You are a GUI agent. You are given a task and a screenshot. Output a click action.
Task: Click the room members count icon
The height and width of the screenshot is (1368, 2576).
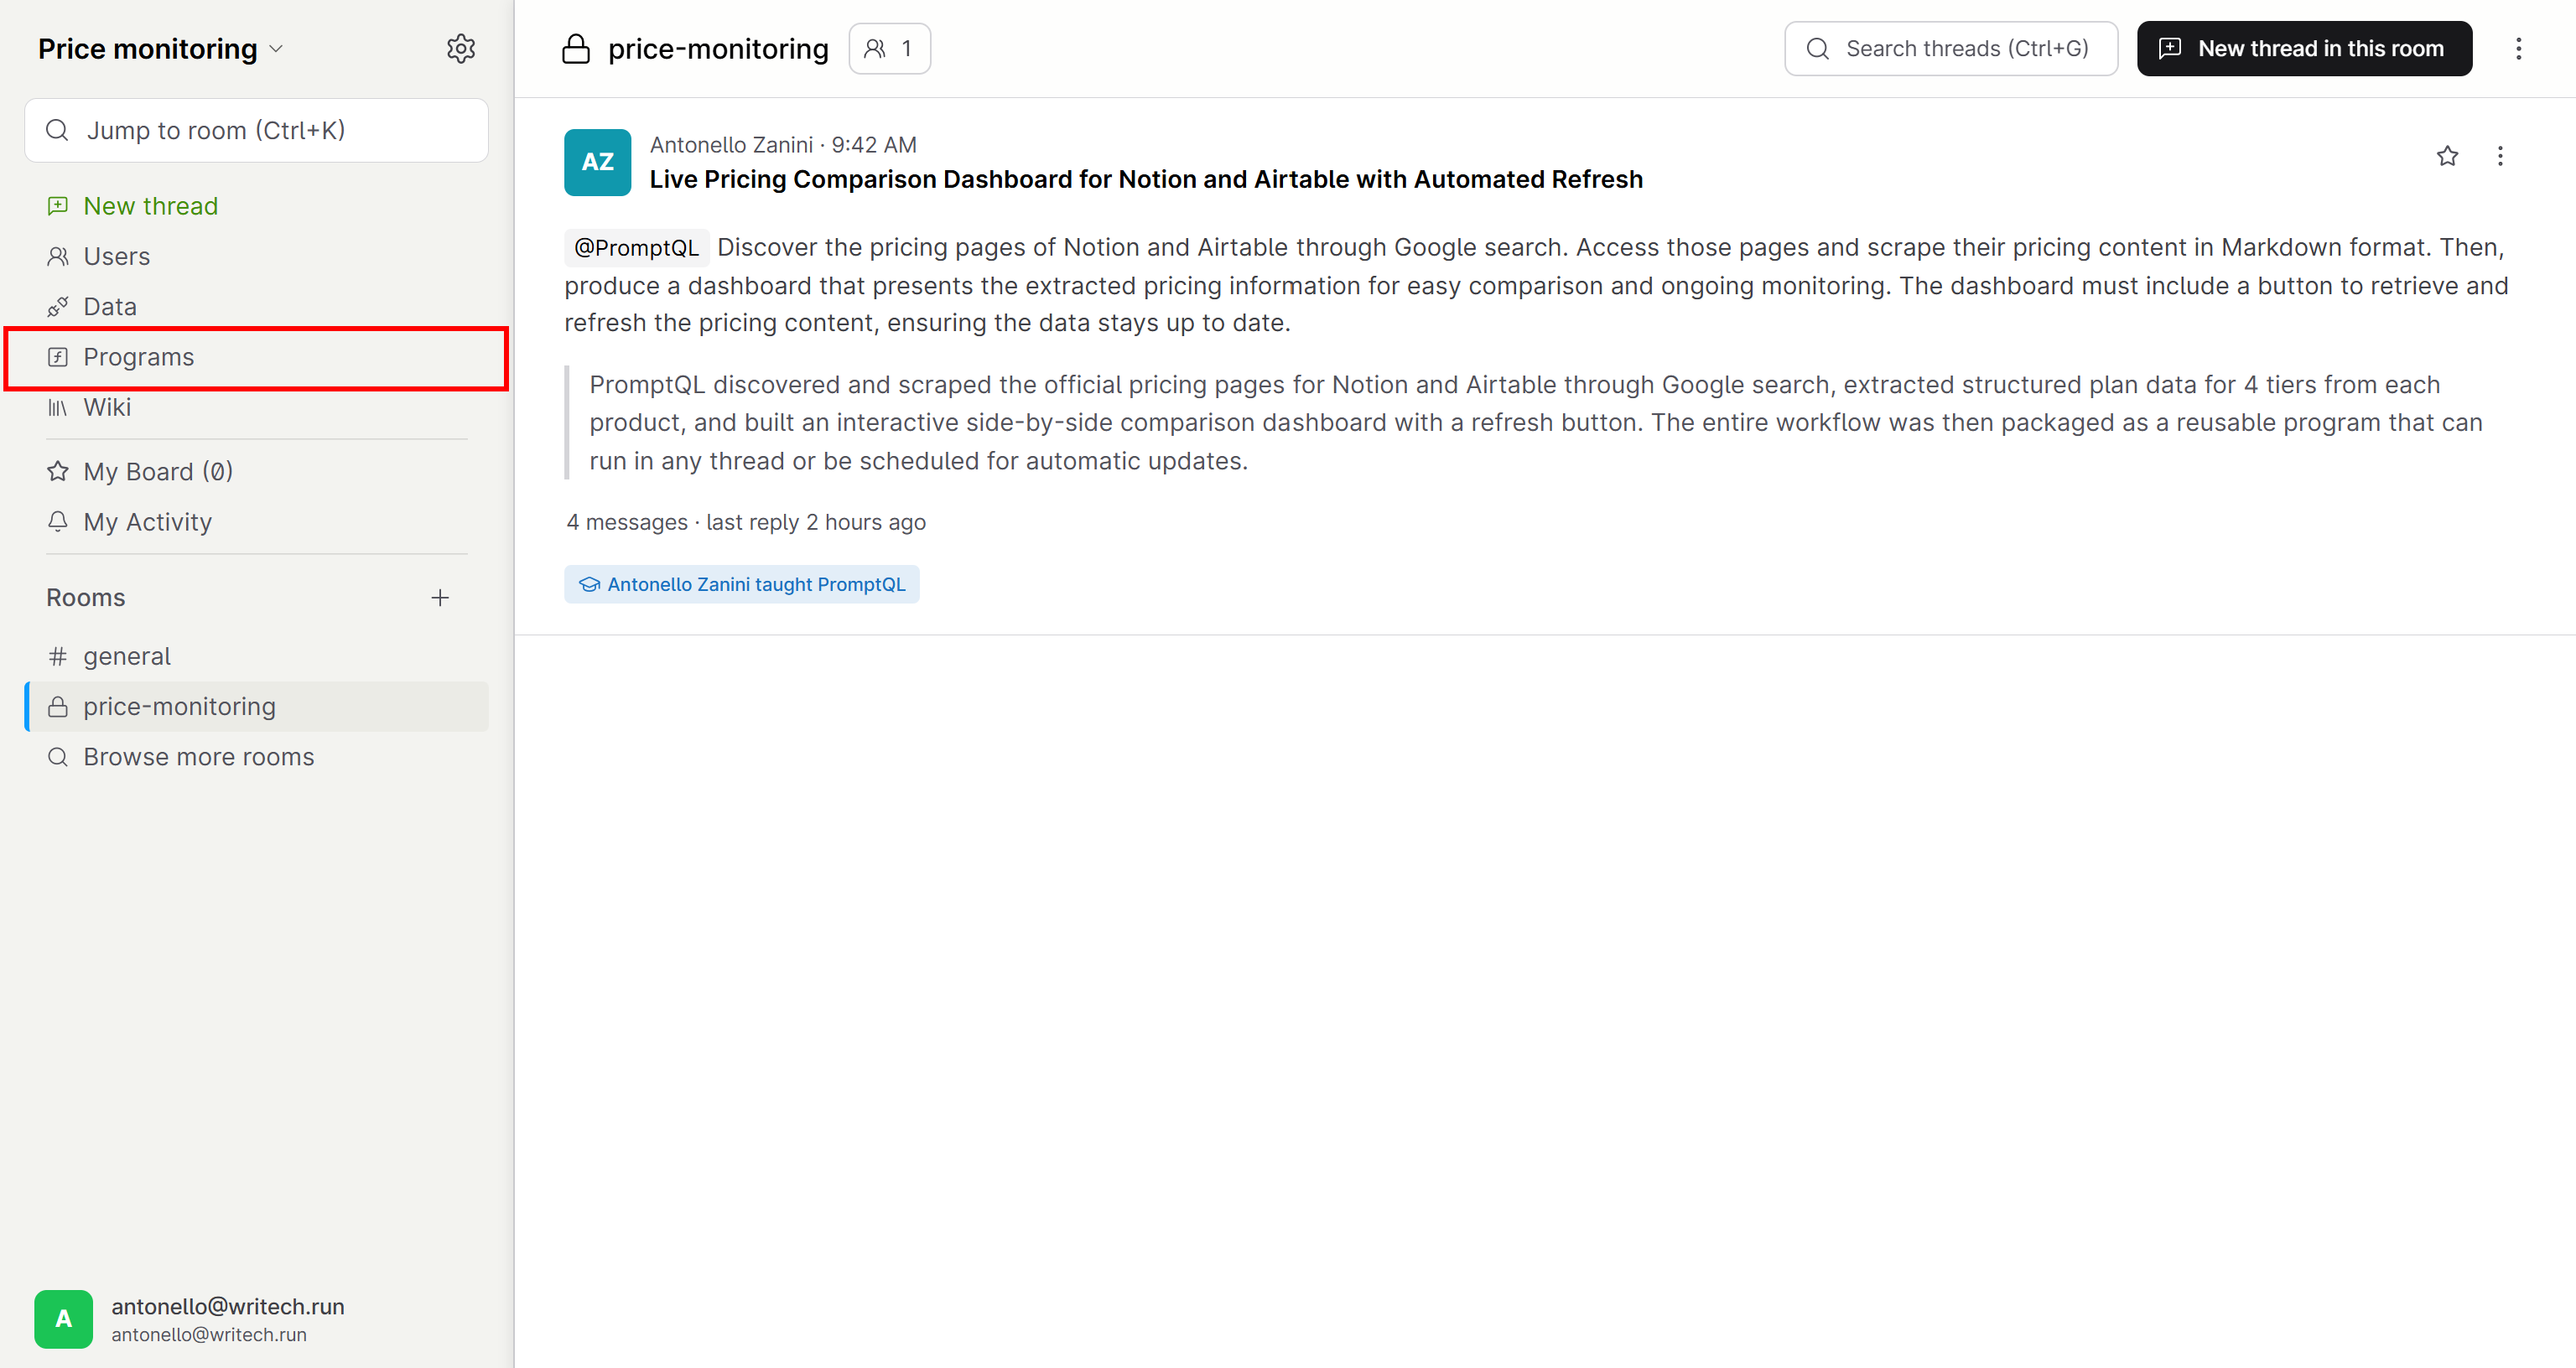click(x=889, y=48)
